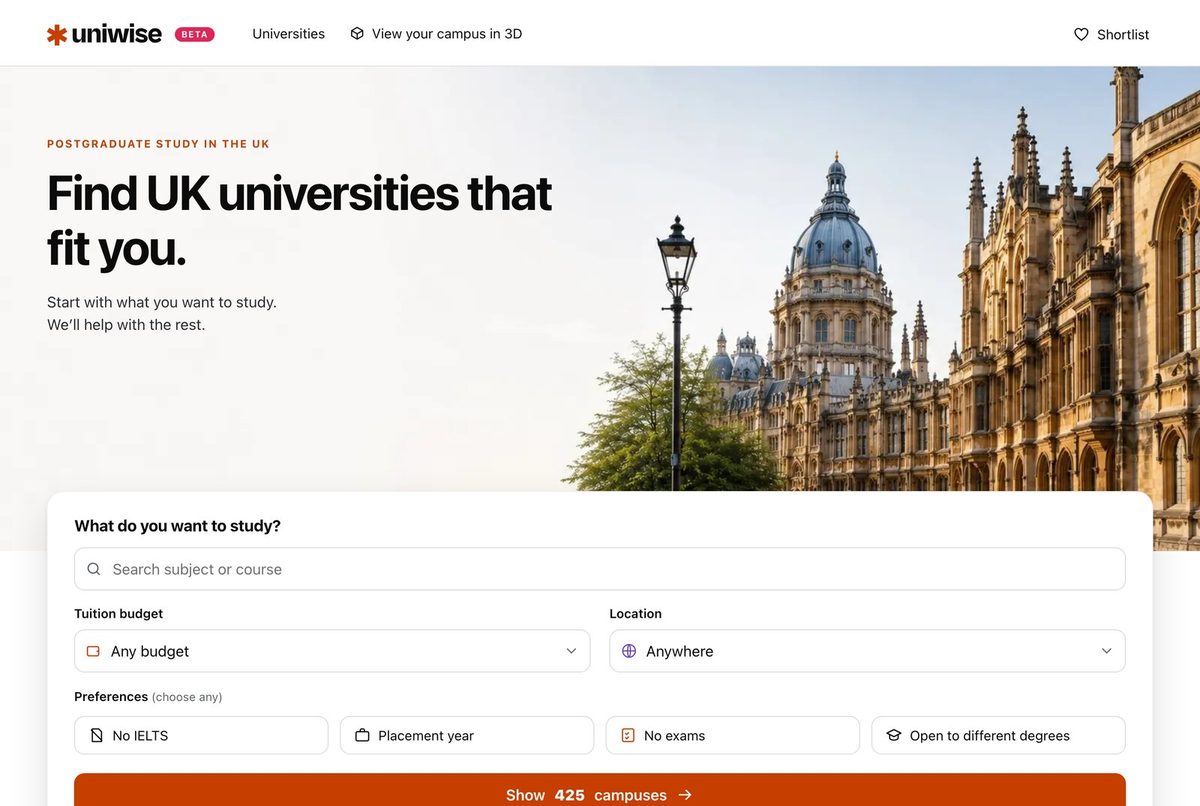Image resolution: width=1200 pixels, height=806 pixels.
Task: Toggle the No exams preference
Action: pos(733,735)
